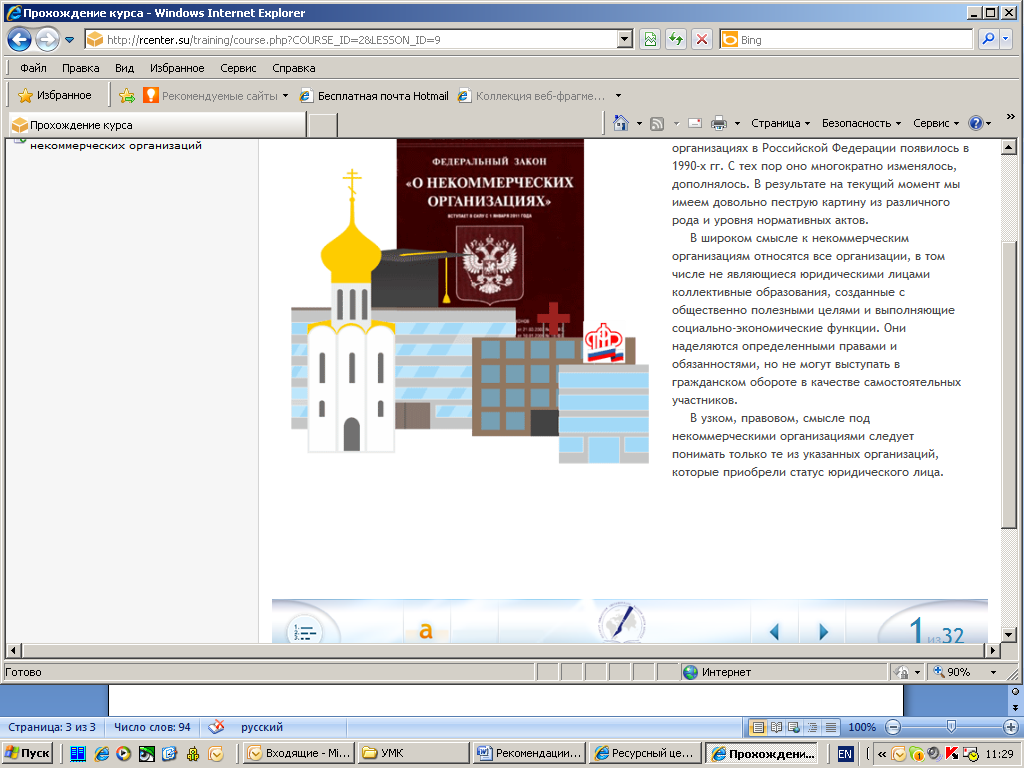1024x768 pixels.
Task: Click the horizontal scrollbar right arrow
Action: [x=993, y=650]
